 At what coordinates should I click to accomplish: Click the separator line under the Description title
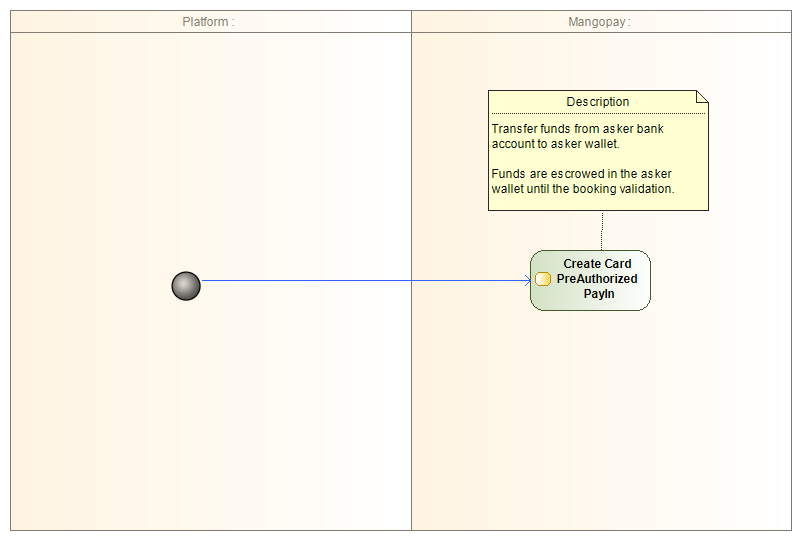(x=598, y=113)
